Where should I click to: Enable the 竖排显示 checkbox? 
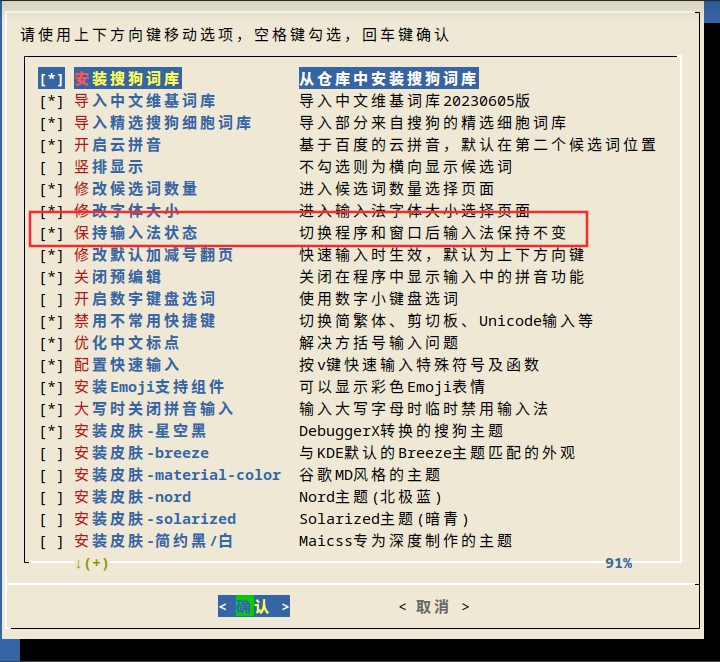[51, 167]
